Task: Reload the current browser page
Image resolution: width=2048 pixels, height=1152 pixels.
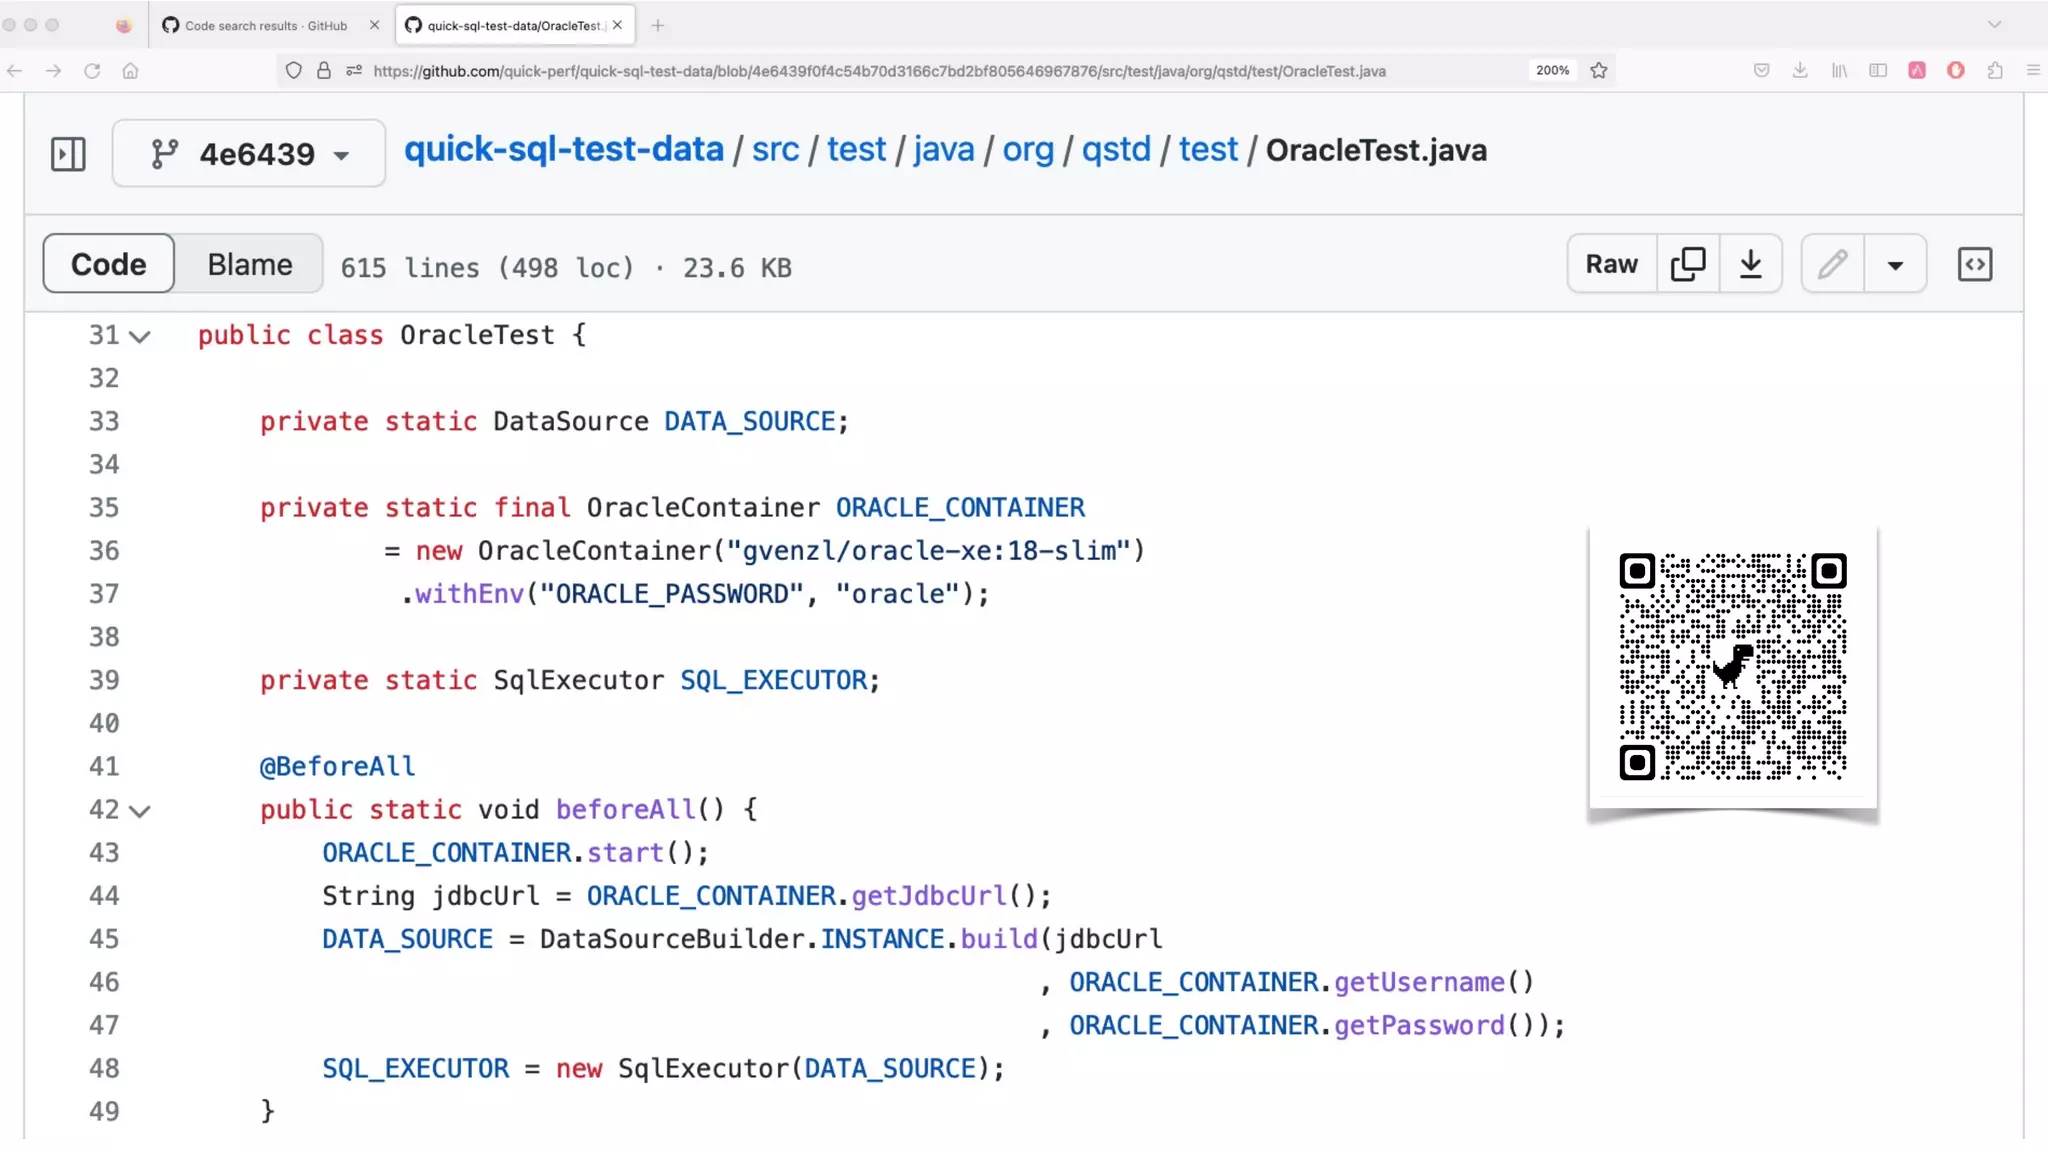Action: point(92,71)
